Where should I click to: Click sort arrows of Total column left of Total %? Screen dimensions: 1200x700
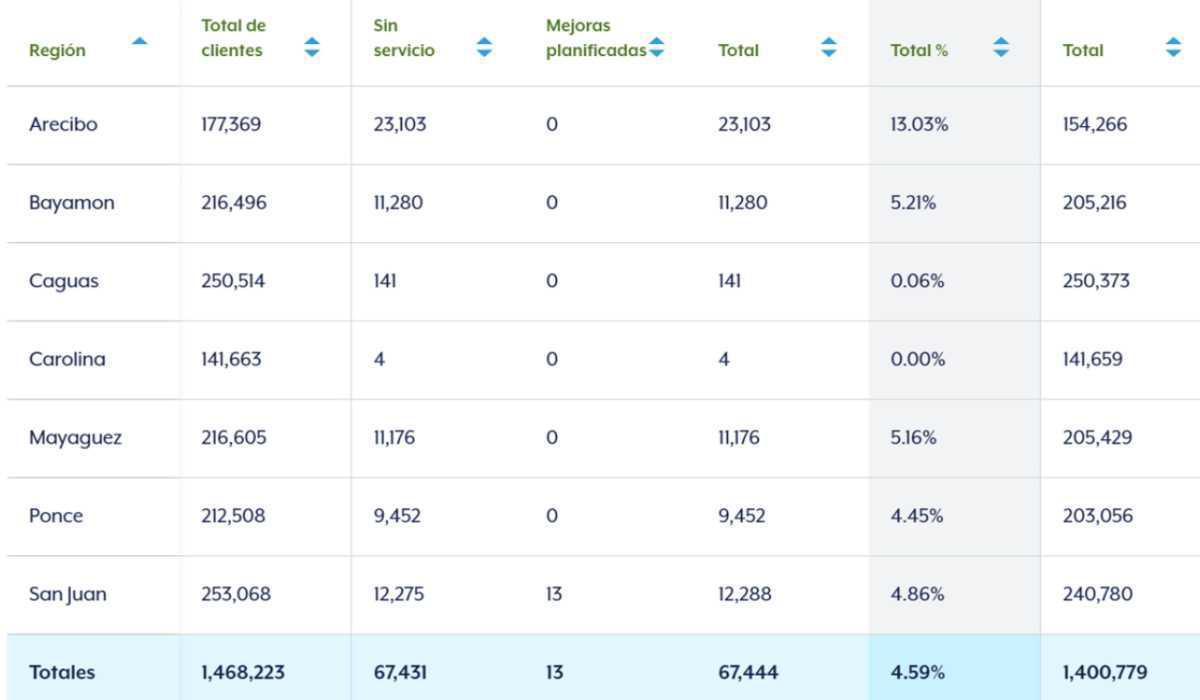(x=828, y=47)
